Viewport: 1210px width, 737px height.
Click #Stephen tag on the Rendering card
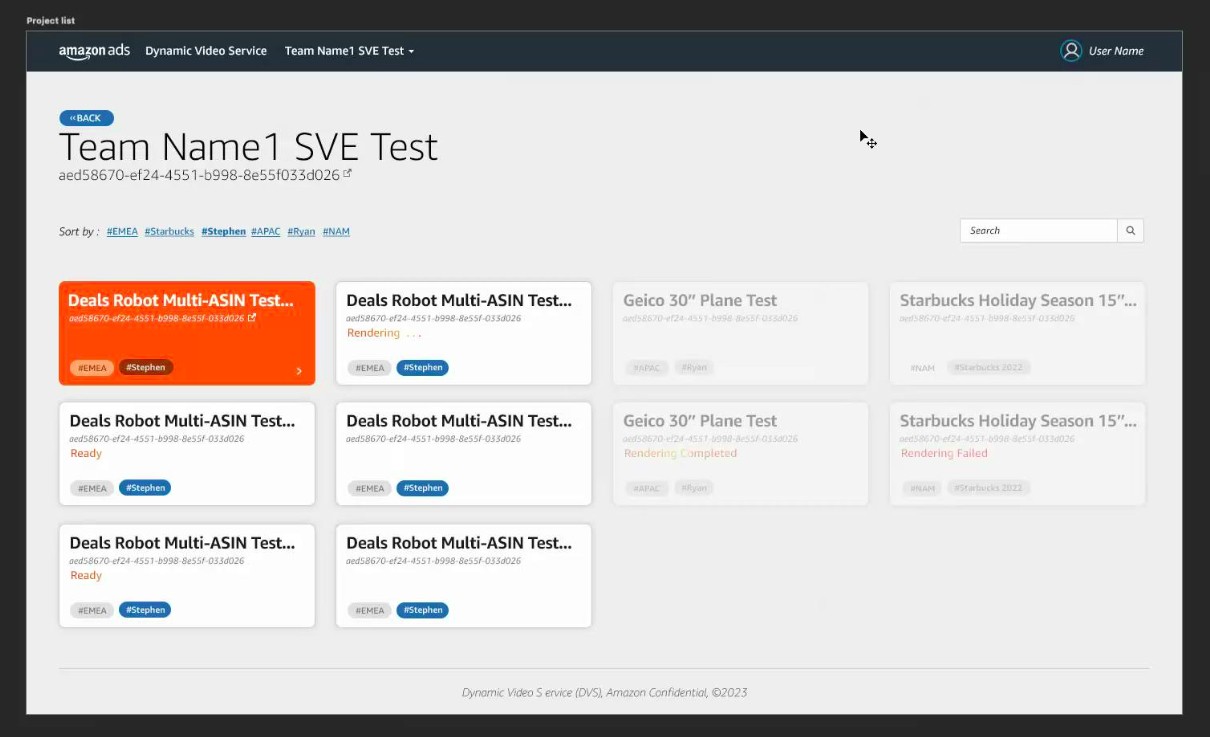coord(423,368)
